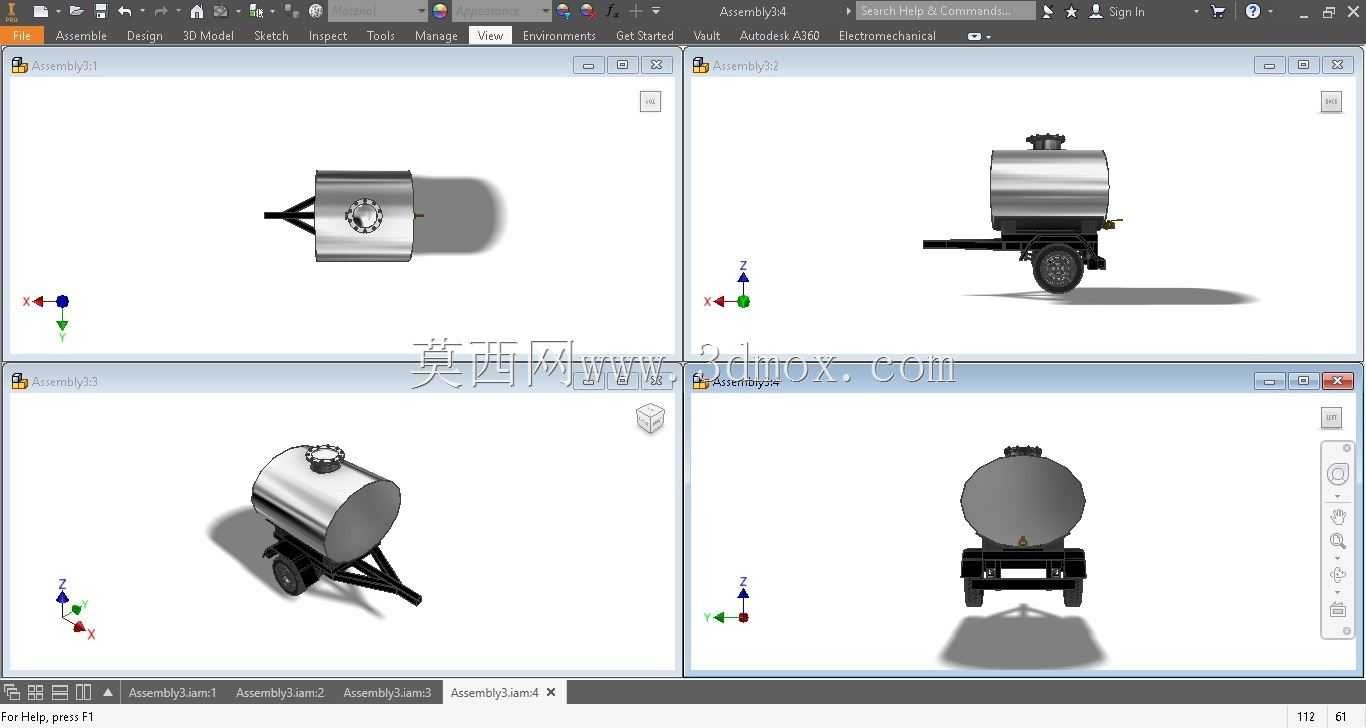The width and height of the screenshot is (1366, 728).
Task: Open the Material combo box
Action: pos(377,11)
